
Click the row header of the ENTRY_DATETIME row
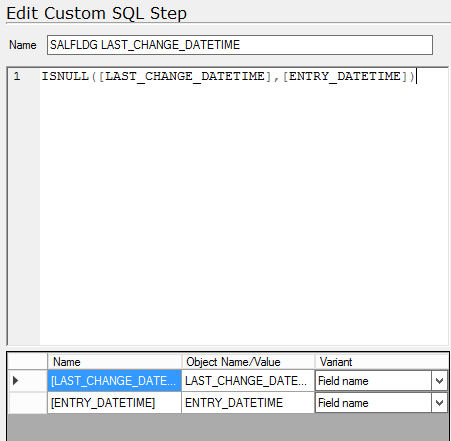[x=27, y=403]
